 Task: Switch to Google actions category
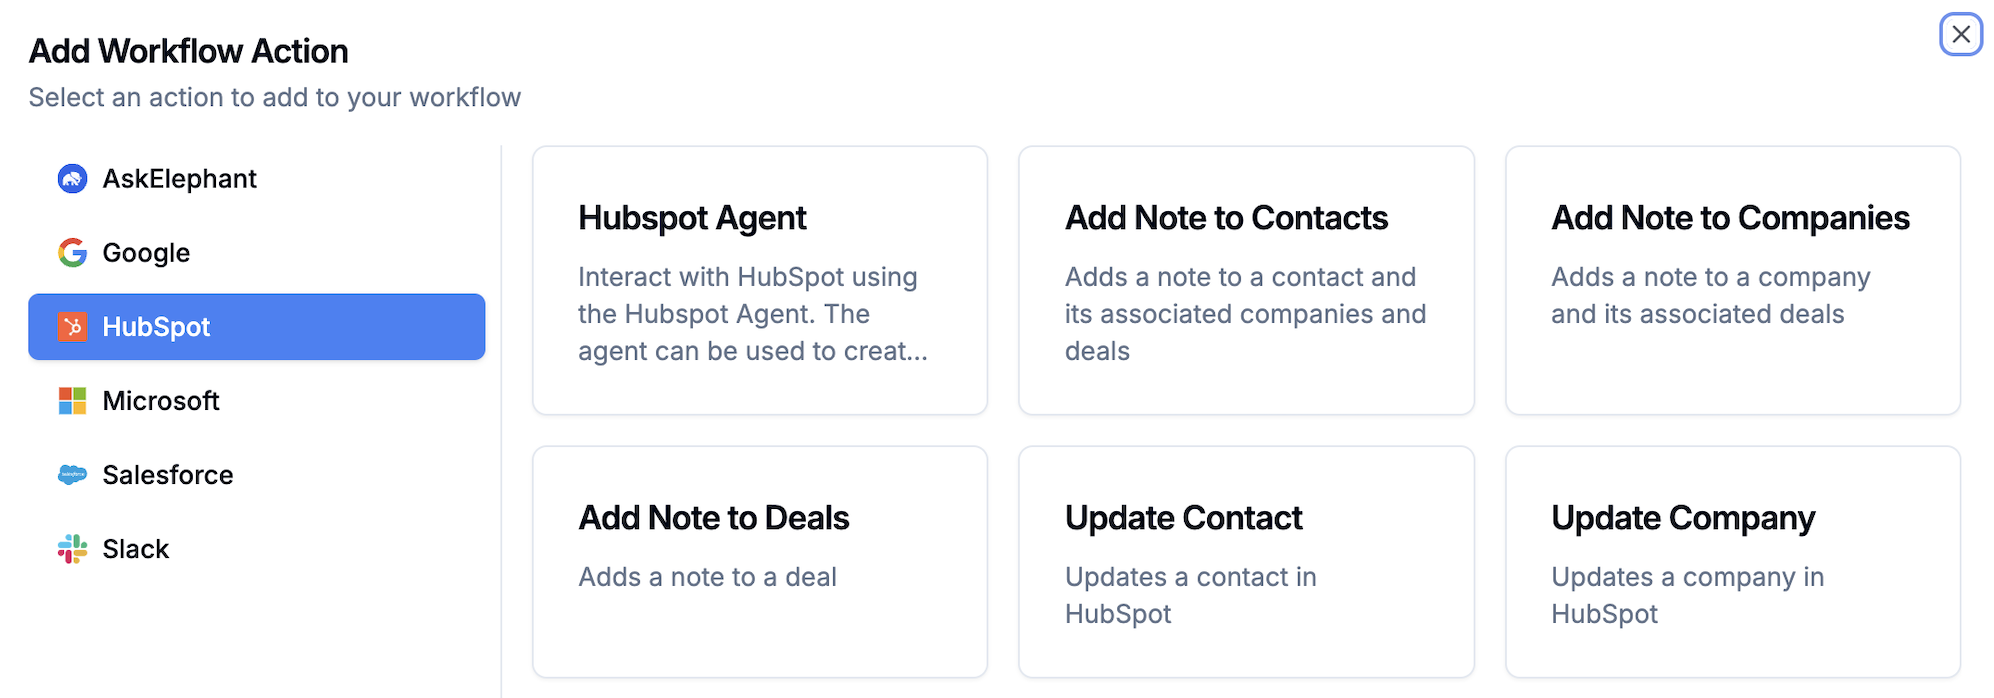(x=146, y=253)
